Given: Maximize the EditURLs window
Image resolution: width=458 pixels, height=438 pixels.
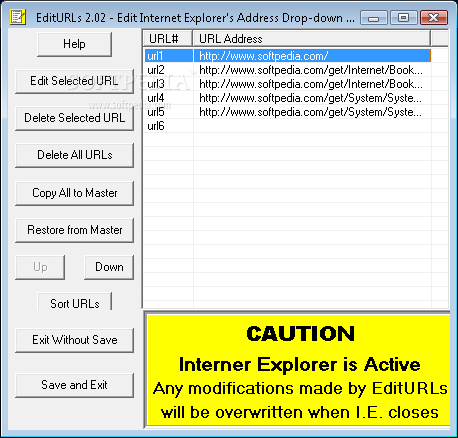Looking at the screenshot, I should click(403, 18).
